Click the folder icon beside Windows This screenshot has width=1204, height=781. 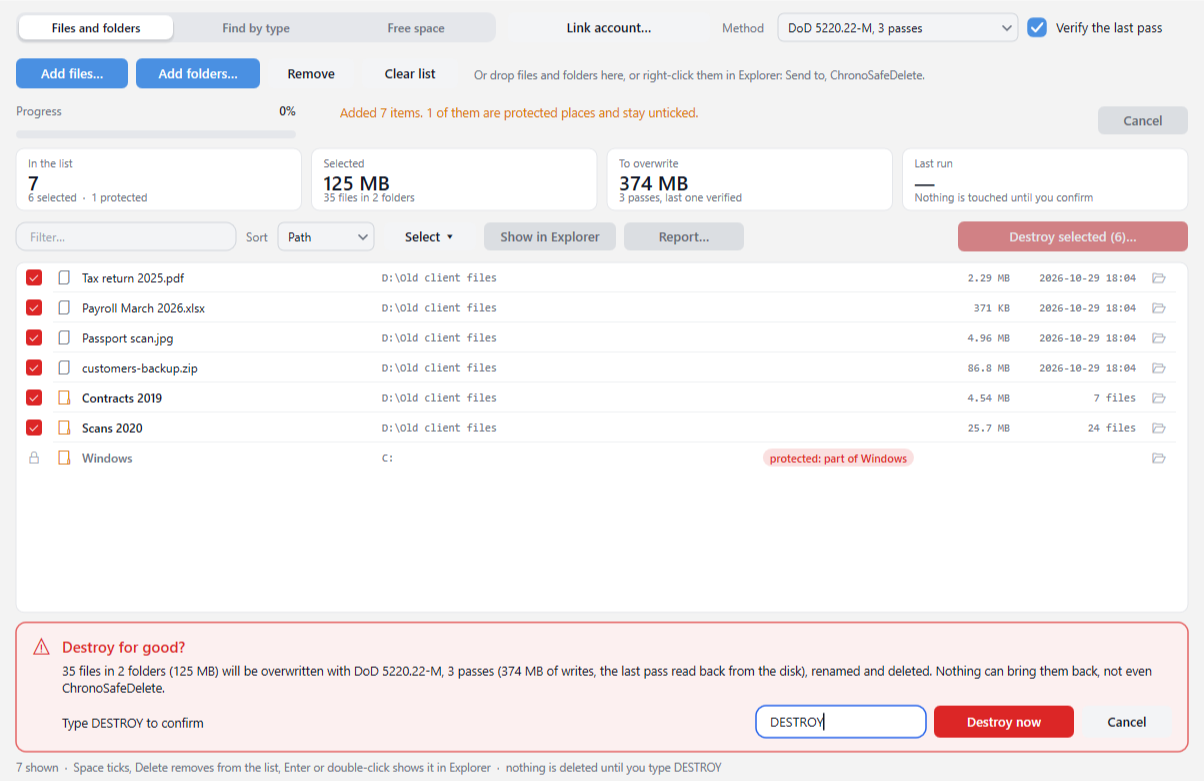click(64, 458)
